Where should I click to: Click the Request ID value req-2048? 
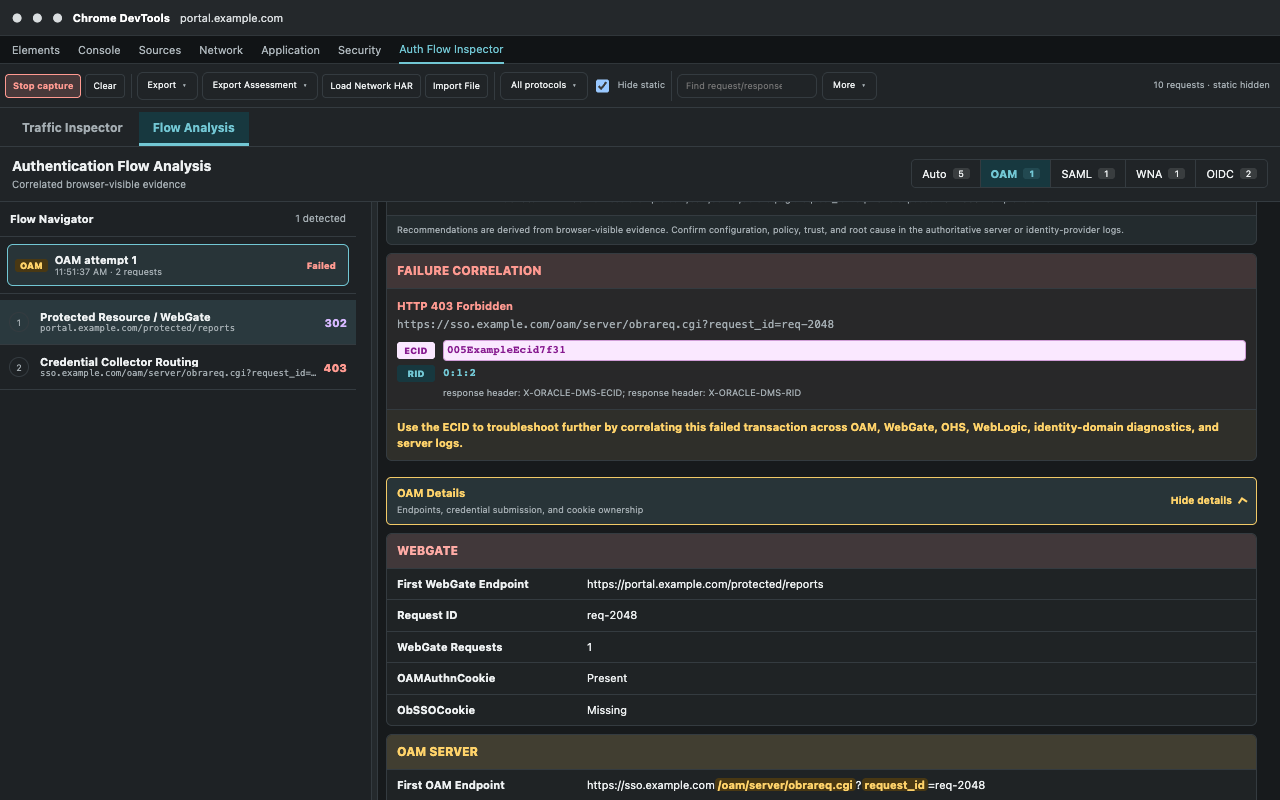click(612, 615)
